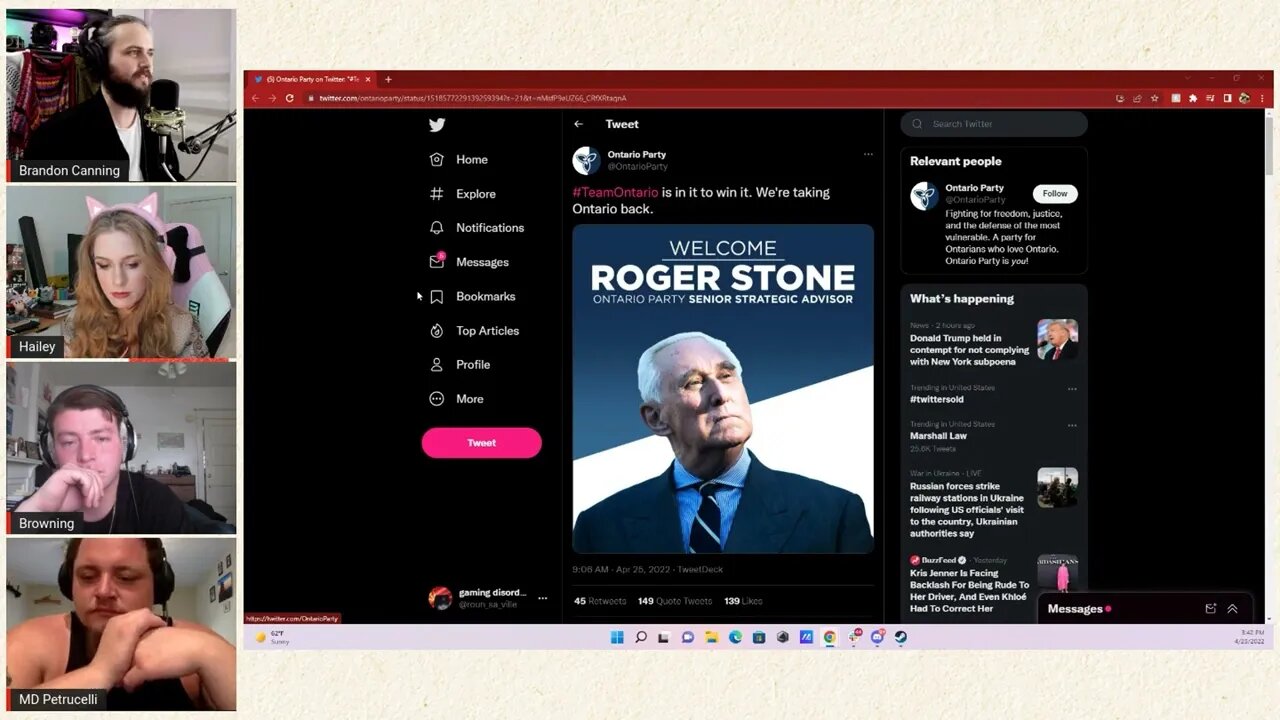Open Explore in Twitter sidebar
1280x720 pixels.
(x=463, y=194)
